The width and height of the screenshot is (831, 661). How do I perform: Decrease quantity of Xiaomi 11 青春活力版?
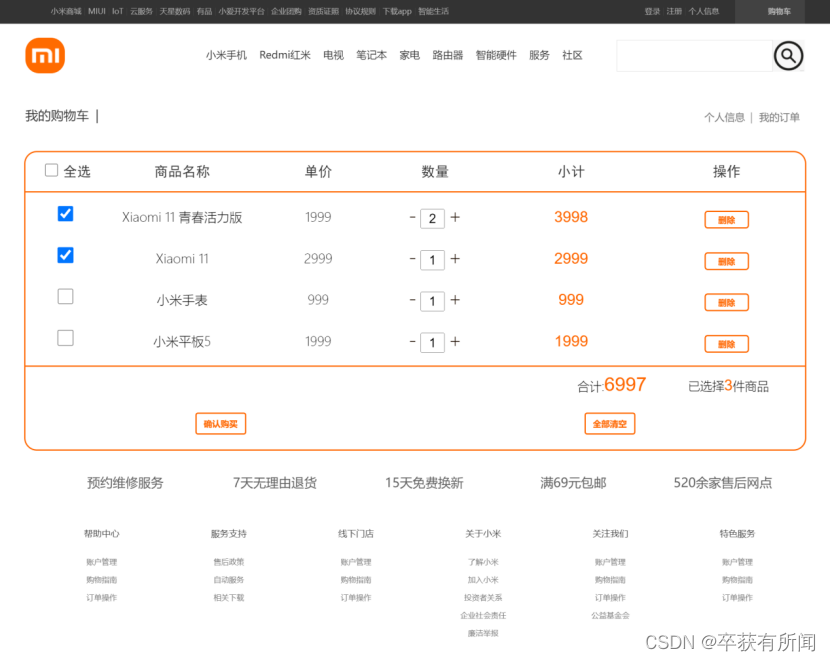(x=412, y=217)
